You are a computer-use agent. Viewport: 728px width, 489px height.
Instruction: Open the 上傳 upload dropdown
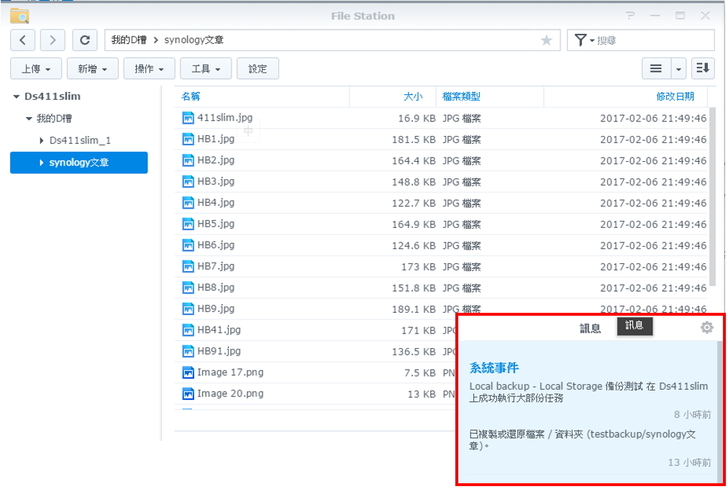pyautogui.click(x=36, y=69)
